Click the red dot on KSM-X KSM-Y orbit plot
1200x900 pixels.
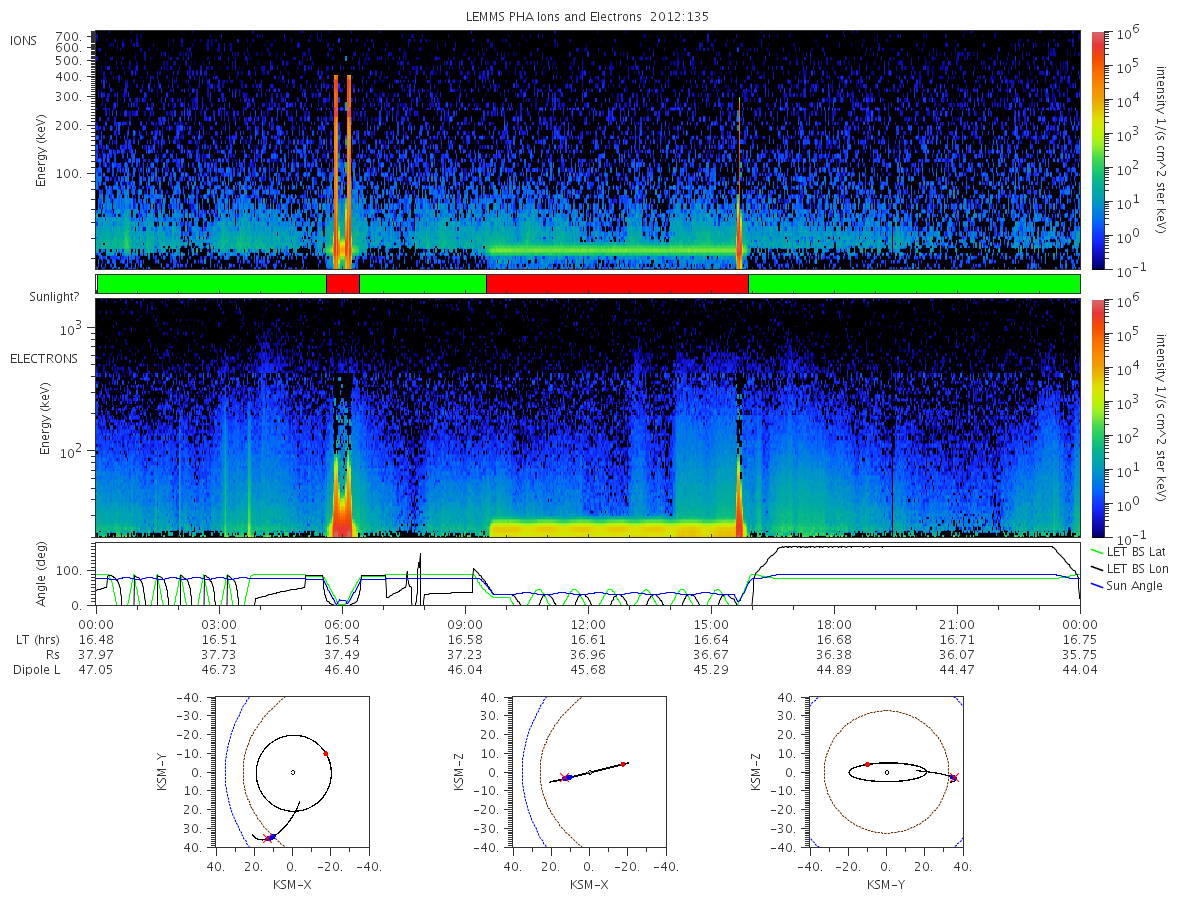point(325,753)
